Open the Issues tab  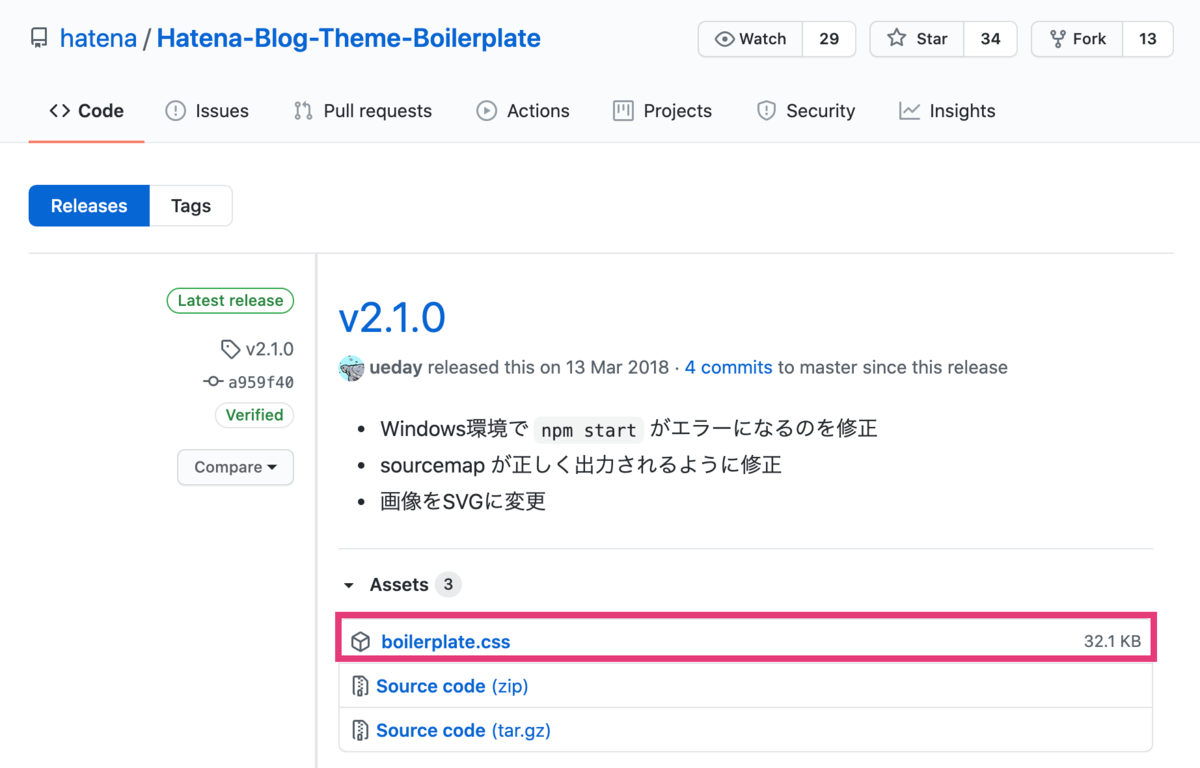click(207, 111)
